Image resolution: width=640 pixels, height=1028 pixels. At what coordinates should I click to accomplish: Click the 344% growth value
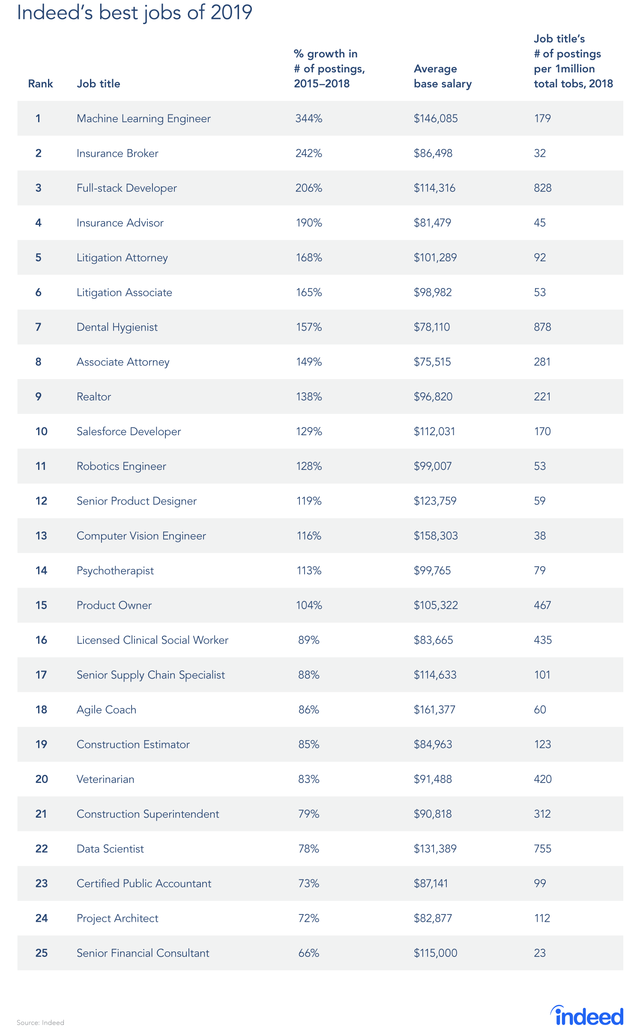tap(309, 119)
